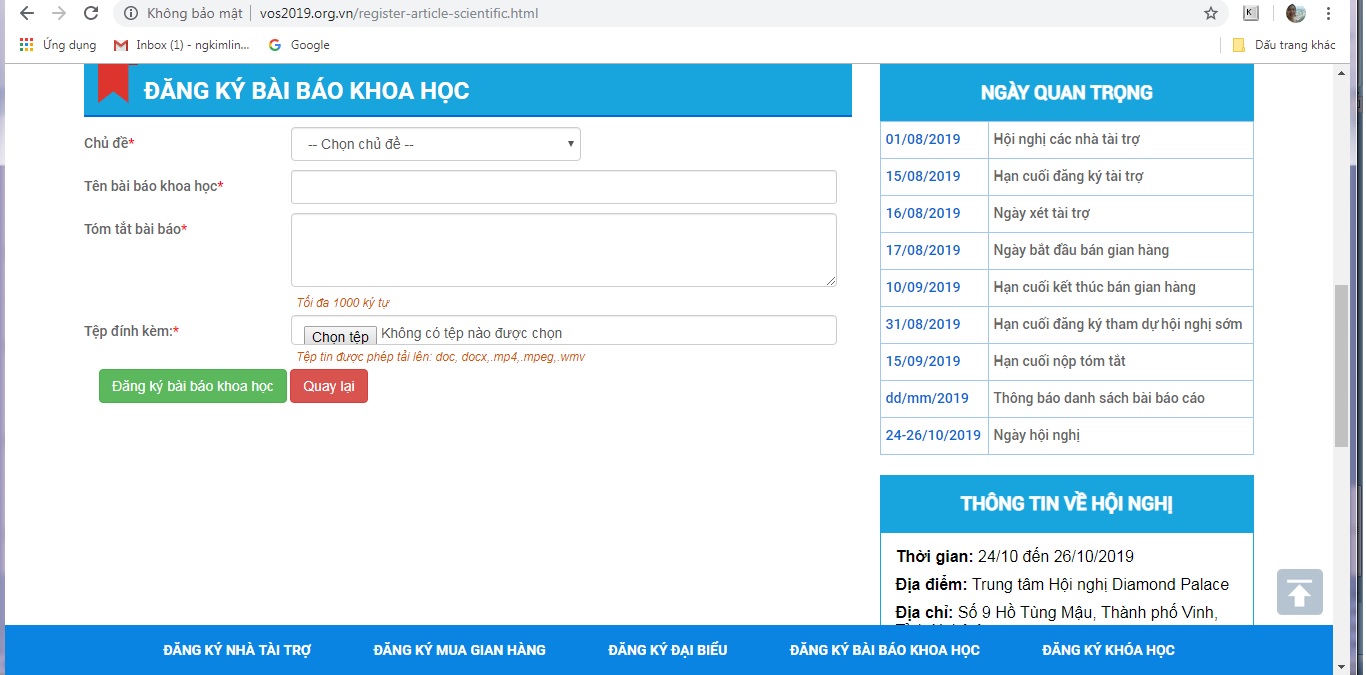
Task: Open the Ứng dụng apps grid shortcut
Action: click(x=58, y=45)
